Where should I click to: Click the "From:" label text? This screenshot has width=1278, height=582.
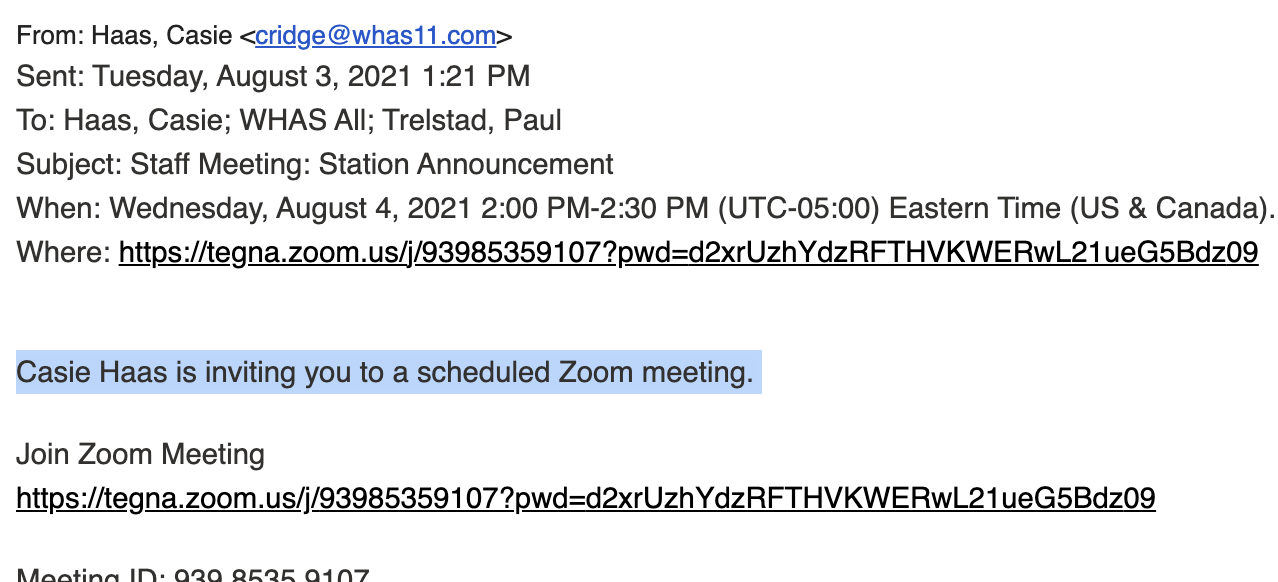(x=50, y=37)
